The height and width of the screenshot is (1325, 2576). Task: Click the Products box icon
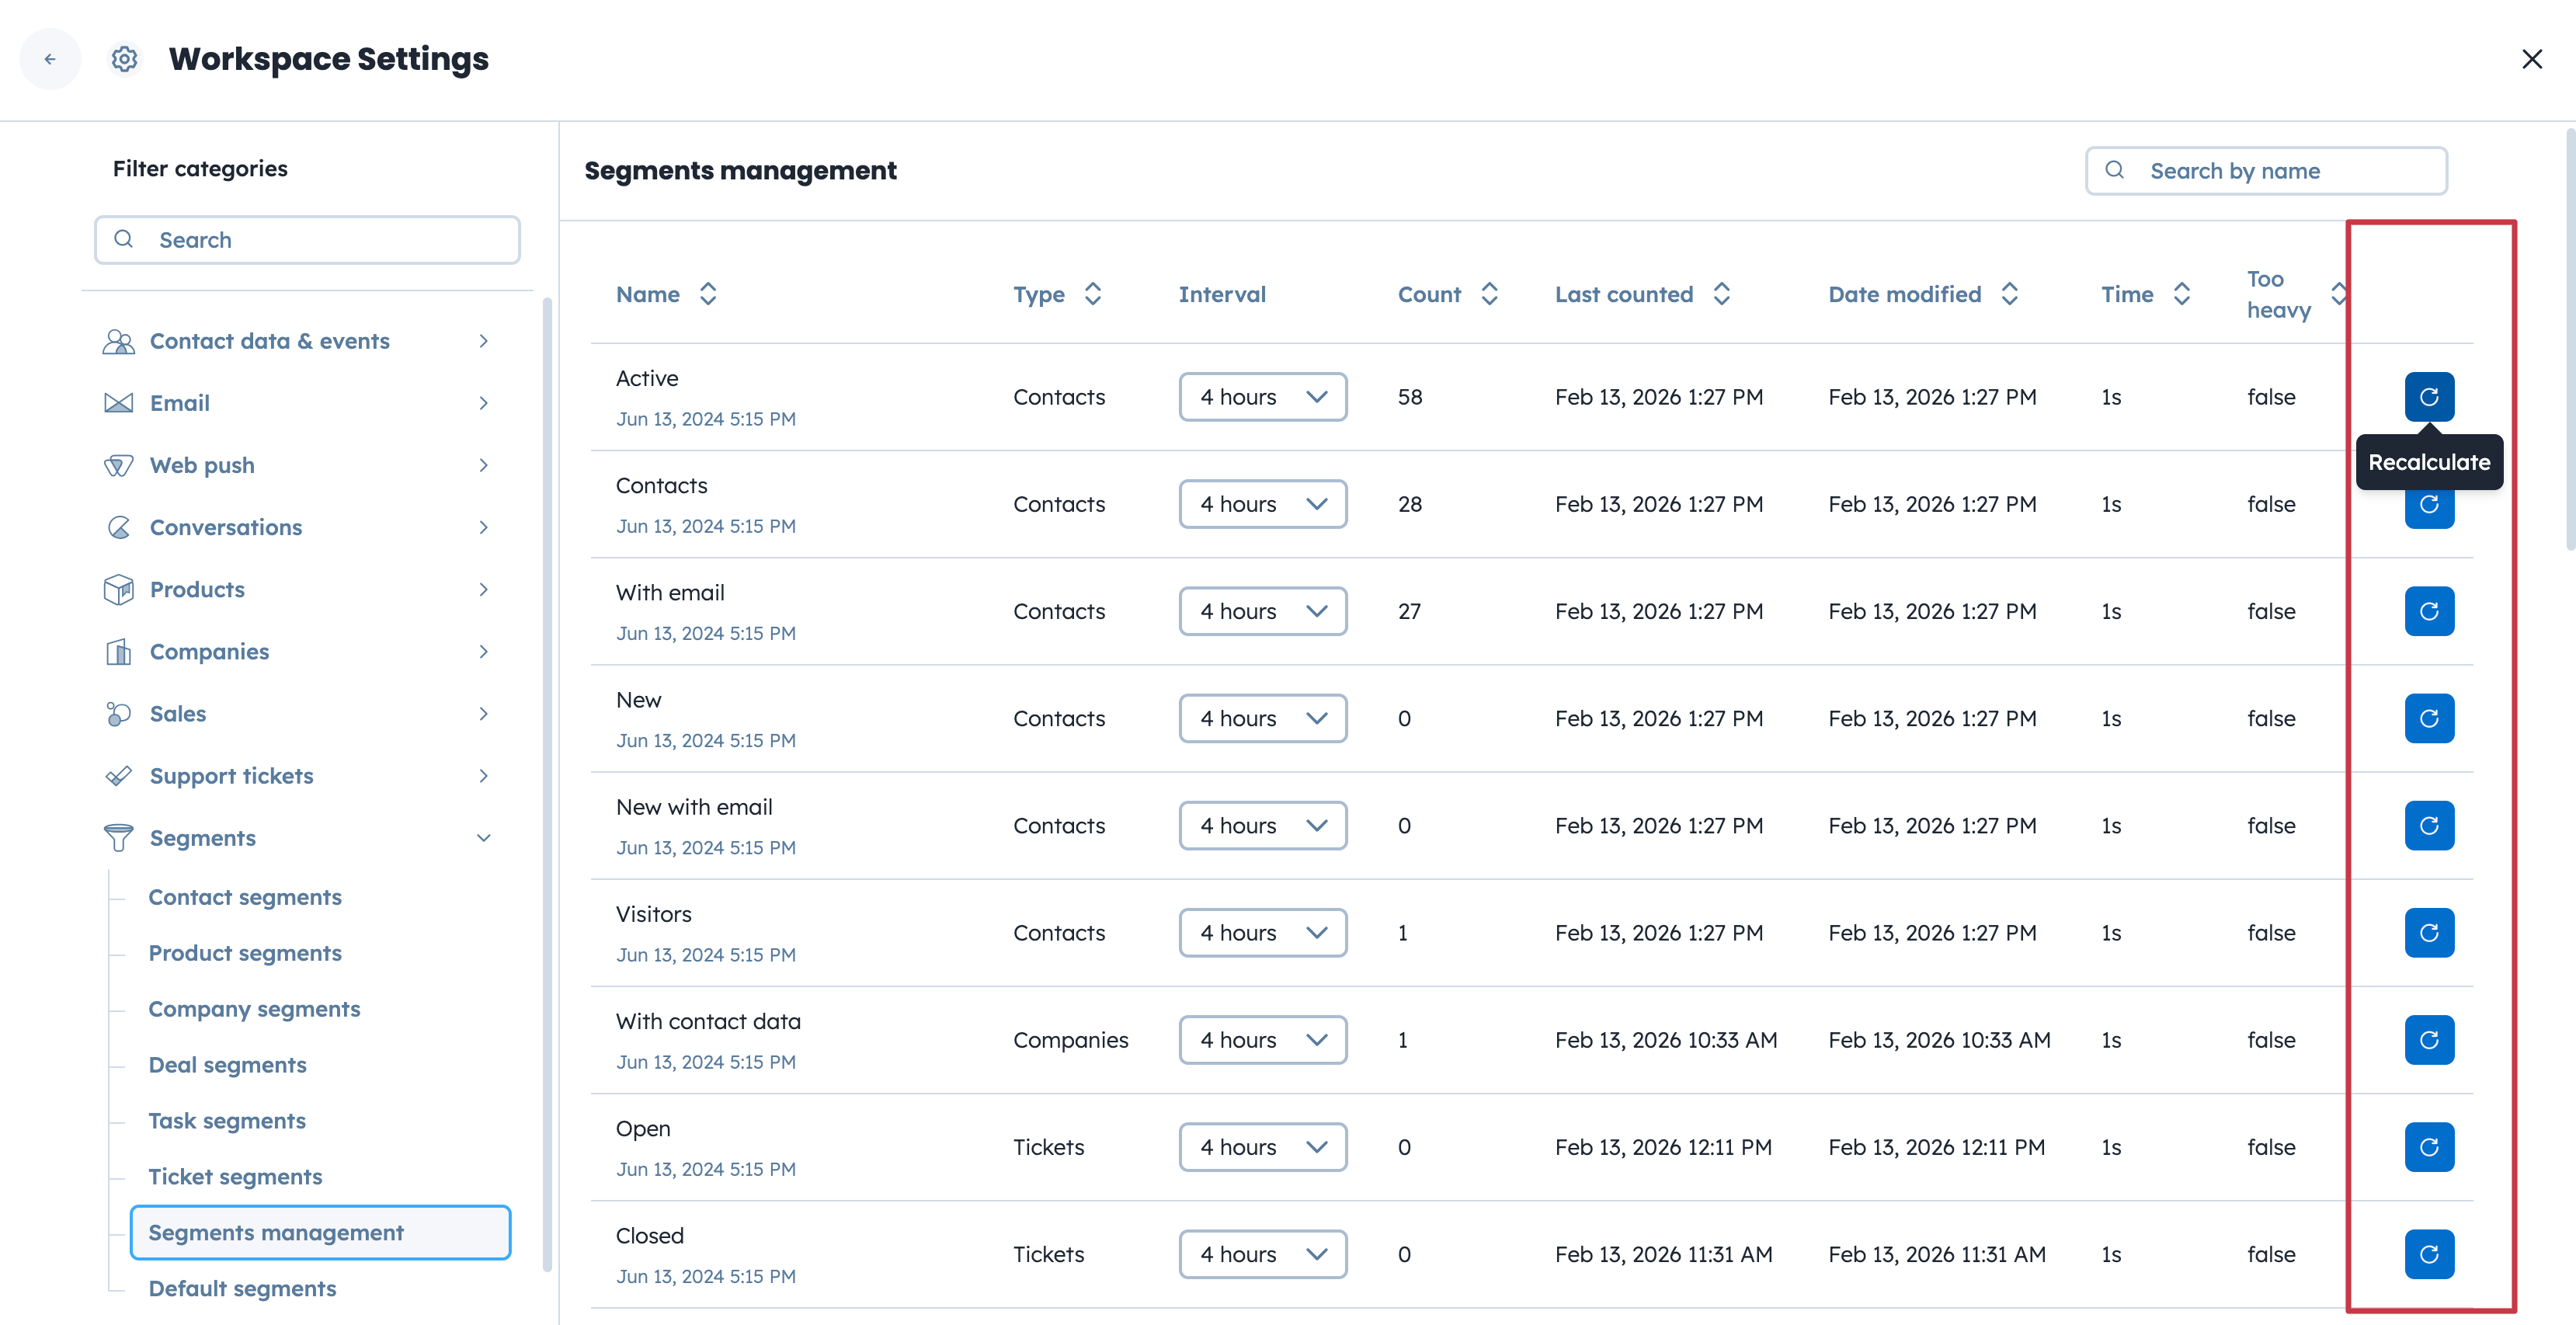[118, 589]
